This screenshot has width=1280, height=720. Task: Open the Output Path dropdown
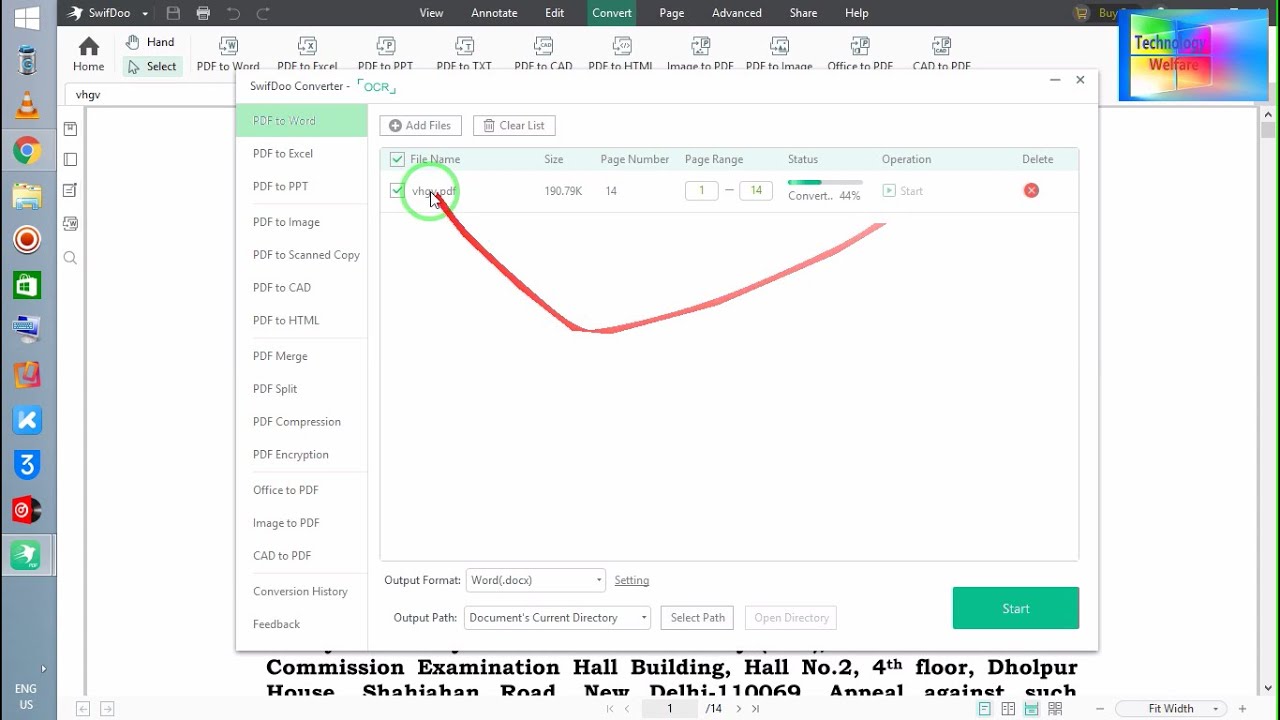[558, 618]
